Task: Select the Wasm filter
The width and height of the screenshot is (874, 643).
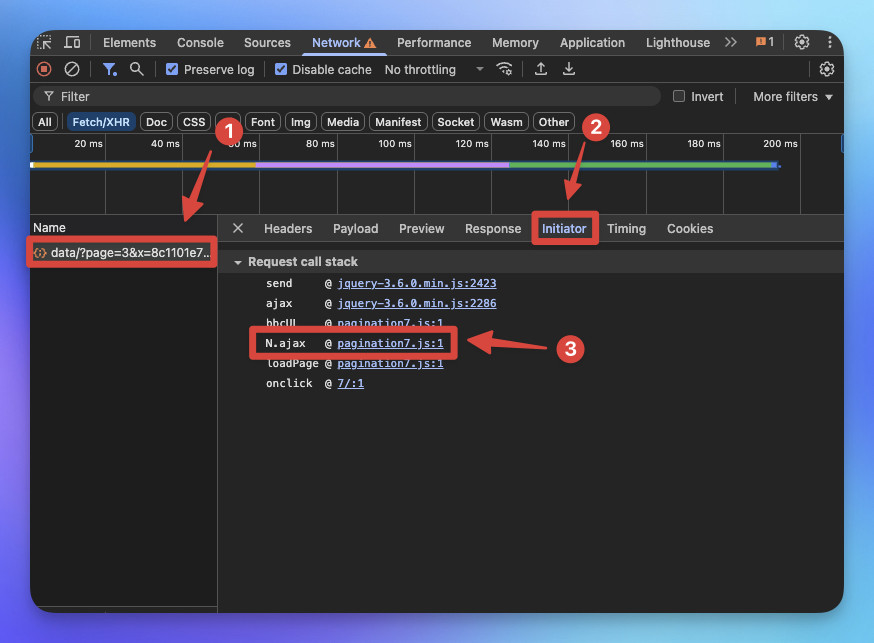Action: 506,122
